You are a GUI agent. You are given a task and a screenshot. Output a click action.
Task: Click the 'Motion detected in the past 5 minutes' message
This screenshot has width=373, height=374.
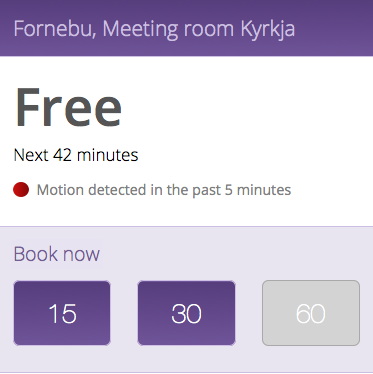click(x=164, y=190)
